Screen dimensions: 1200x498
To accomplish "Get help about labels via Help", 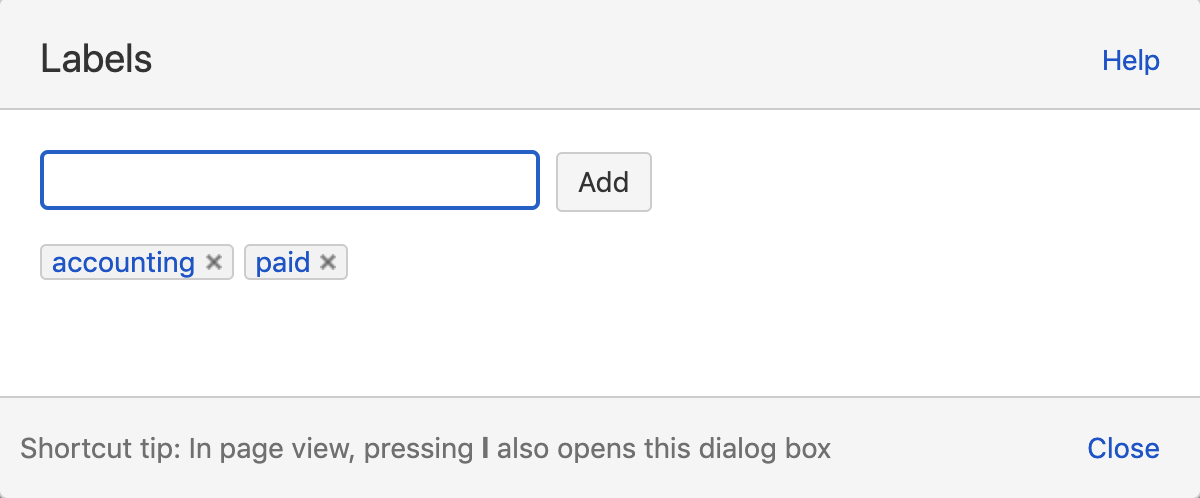I will 1131,61.
